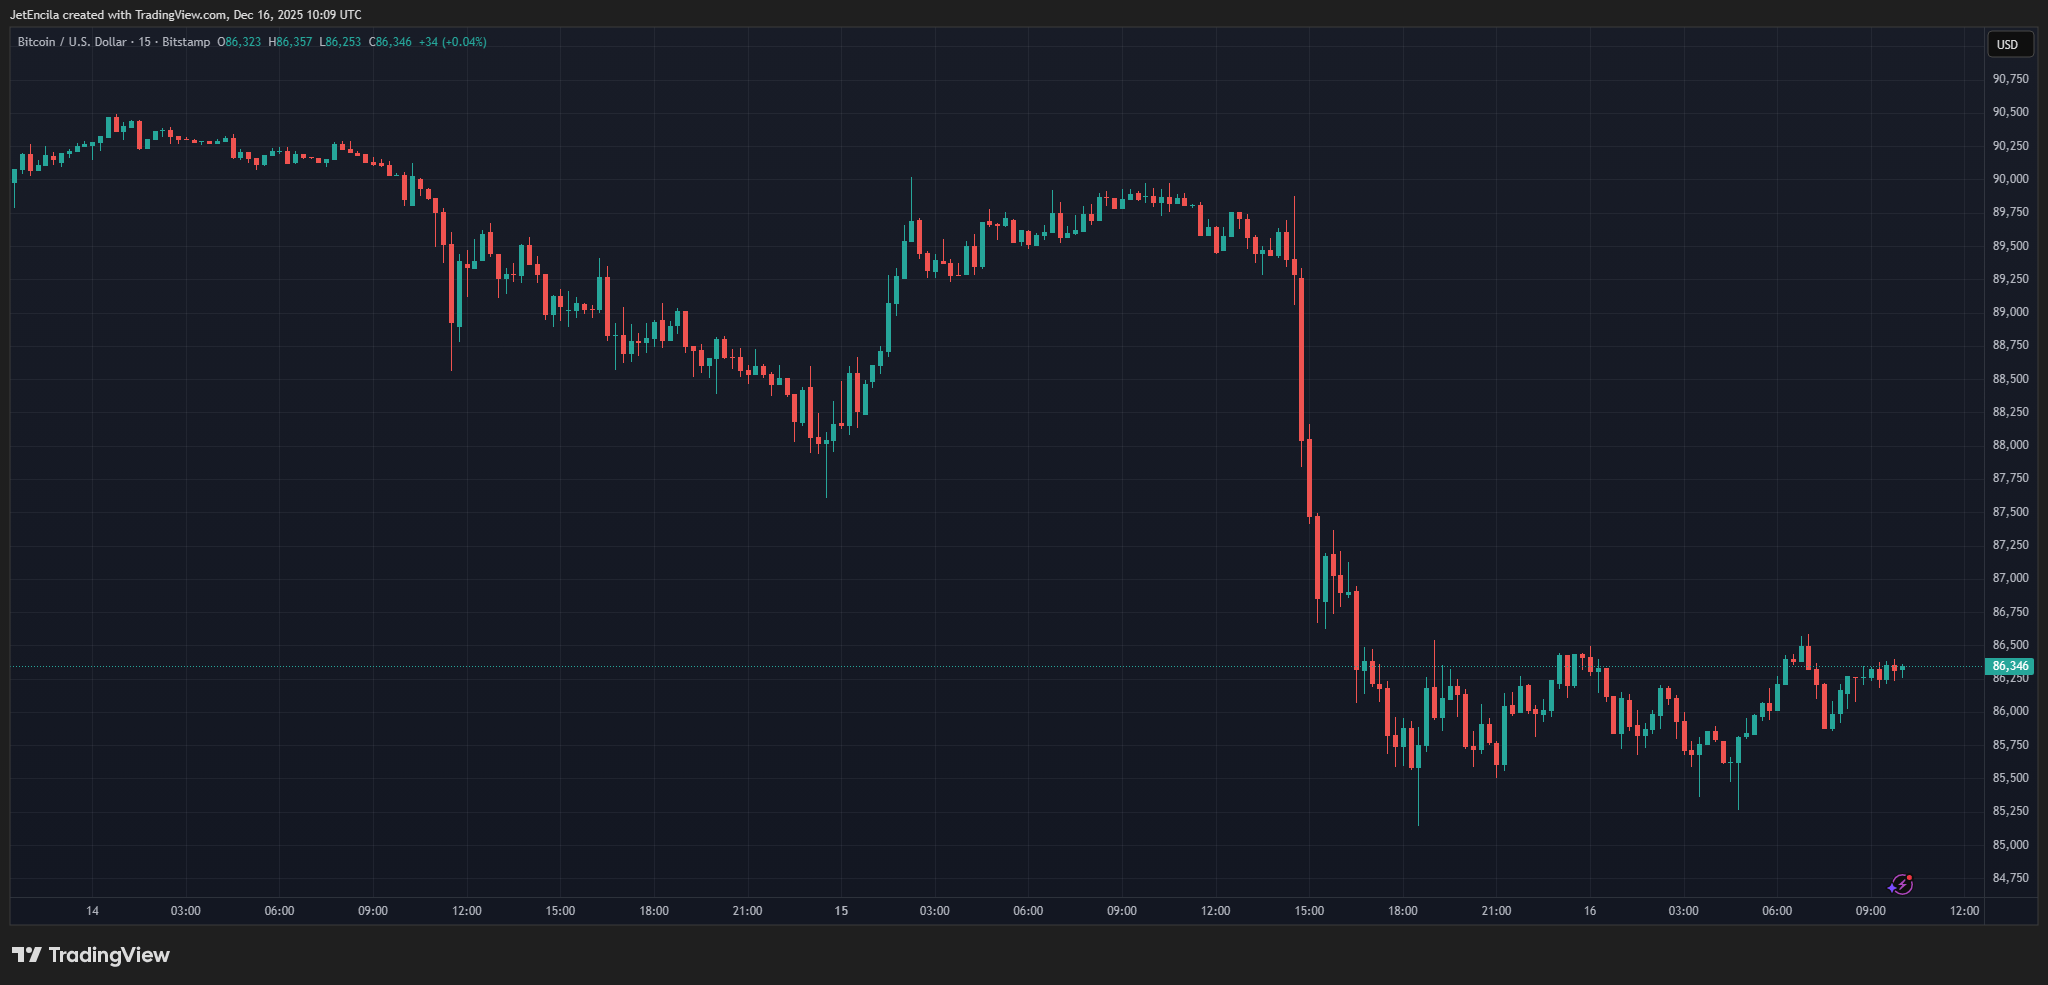Viewport: 2048px width, 985px height.
Task: Select the 12:00 label at axis end
Action: point(1964,911)
